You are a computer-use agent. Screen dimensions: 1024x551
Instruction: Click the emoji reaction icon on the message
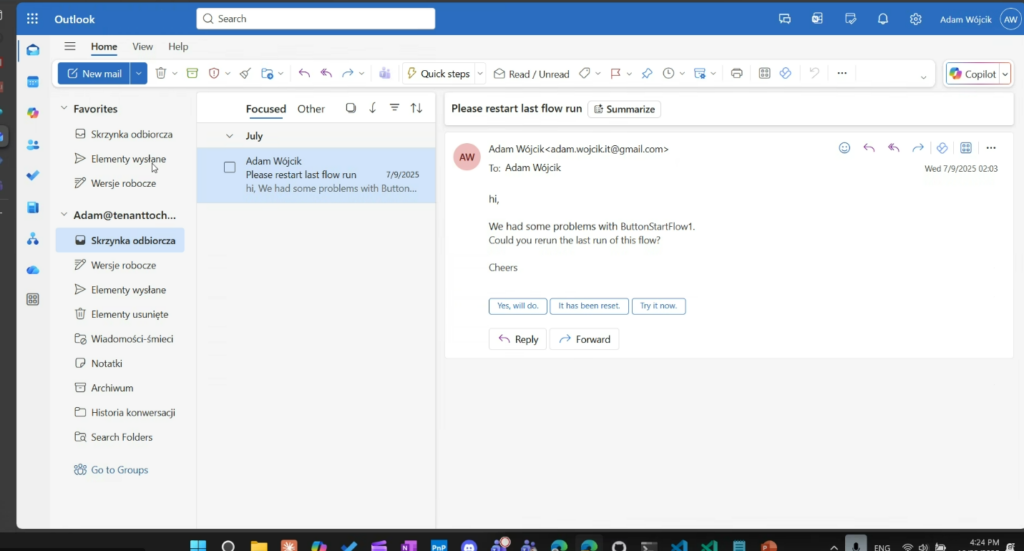click(844, 148)
